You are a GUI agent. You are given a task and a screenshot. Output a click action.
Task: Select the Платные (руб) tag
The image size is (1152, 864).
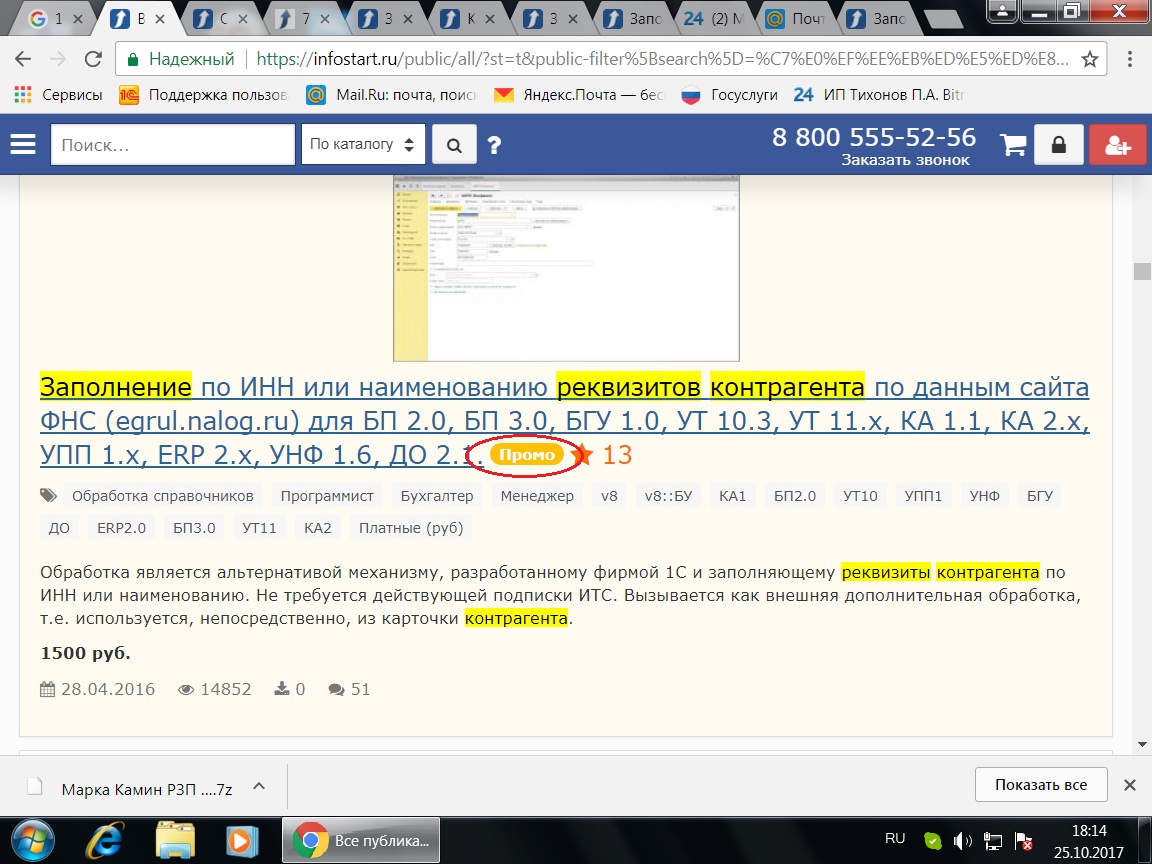pos(411,528)
